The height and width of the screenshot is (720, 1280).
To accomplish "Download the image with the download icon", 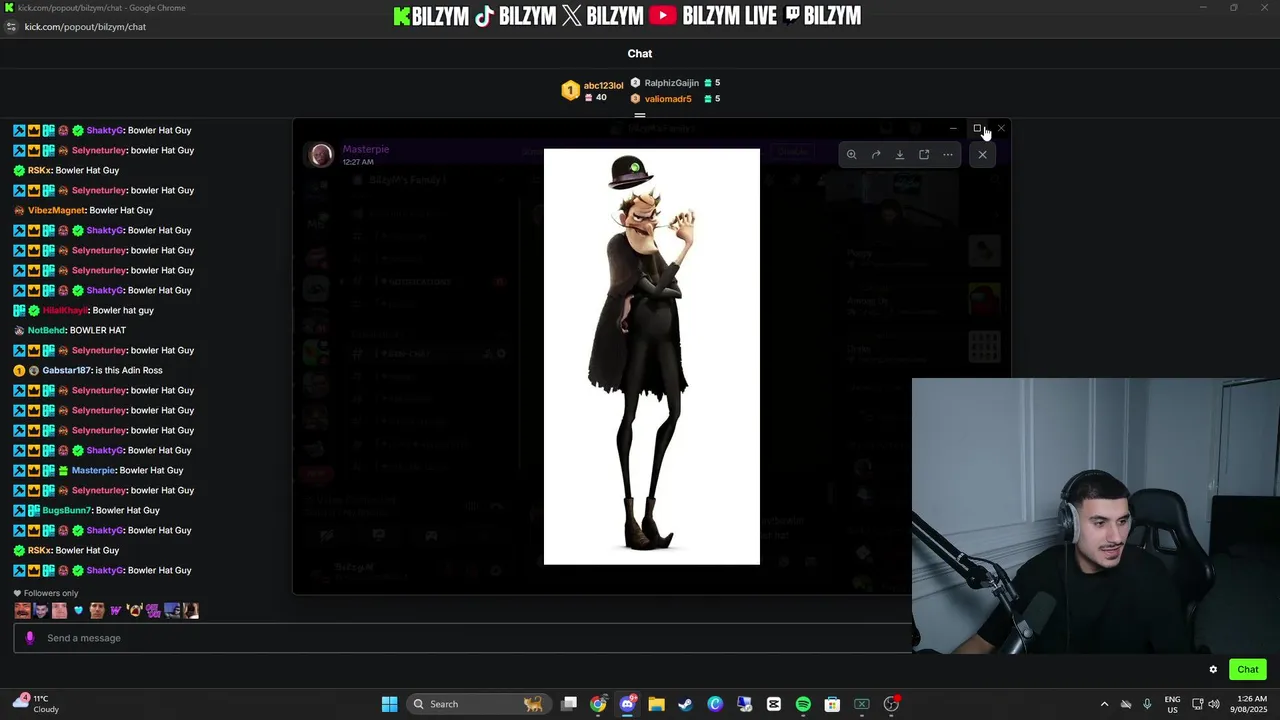I will tap(900, 155).
